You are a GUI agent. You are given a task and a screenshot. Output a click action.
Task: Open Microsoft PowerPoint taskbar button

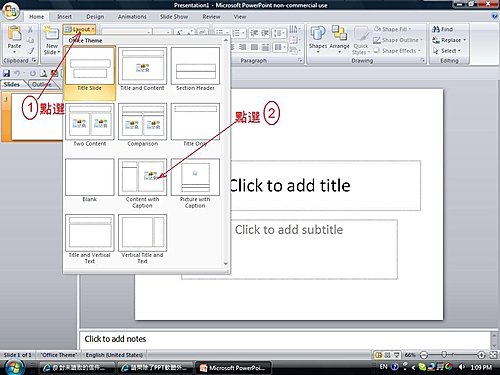coord(233,368)
